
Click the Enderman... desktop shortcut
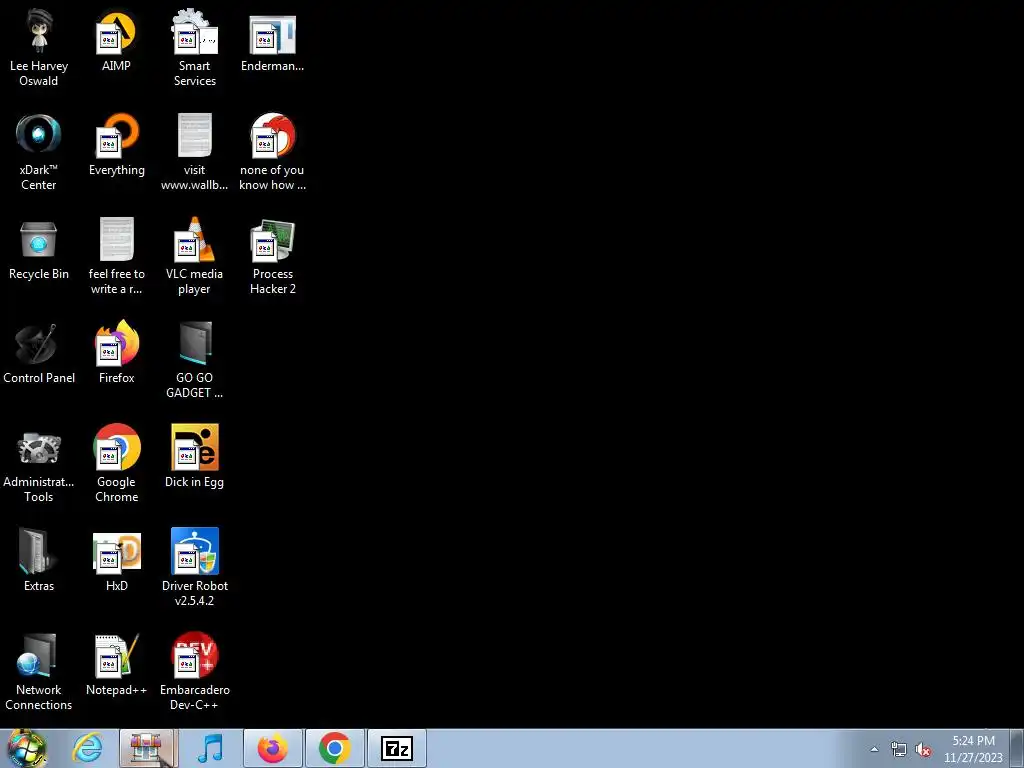click(x=272, y=40)
